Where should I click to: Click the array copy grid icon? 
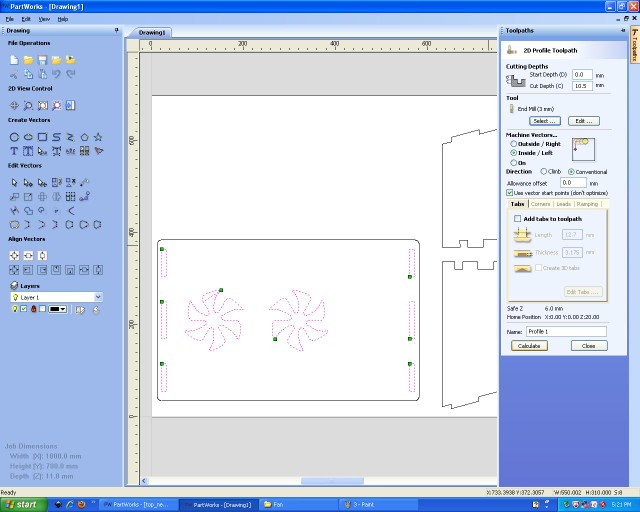coord(71,197)
